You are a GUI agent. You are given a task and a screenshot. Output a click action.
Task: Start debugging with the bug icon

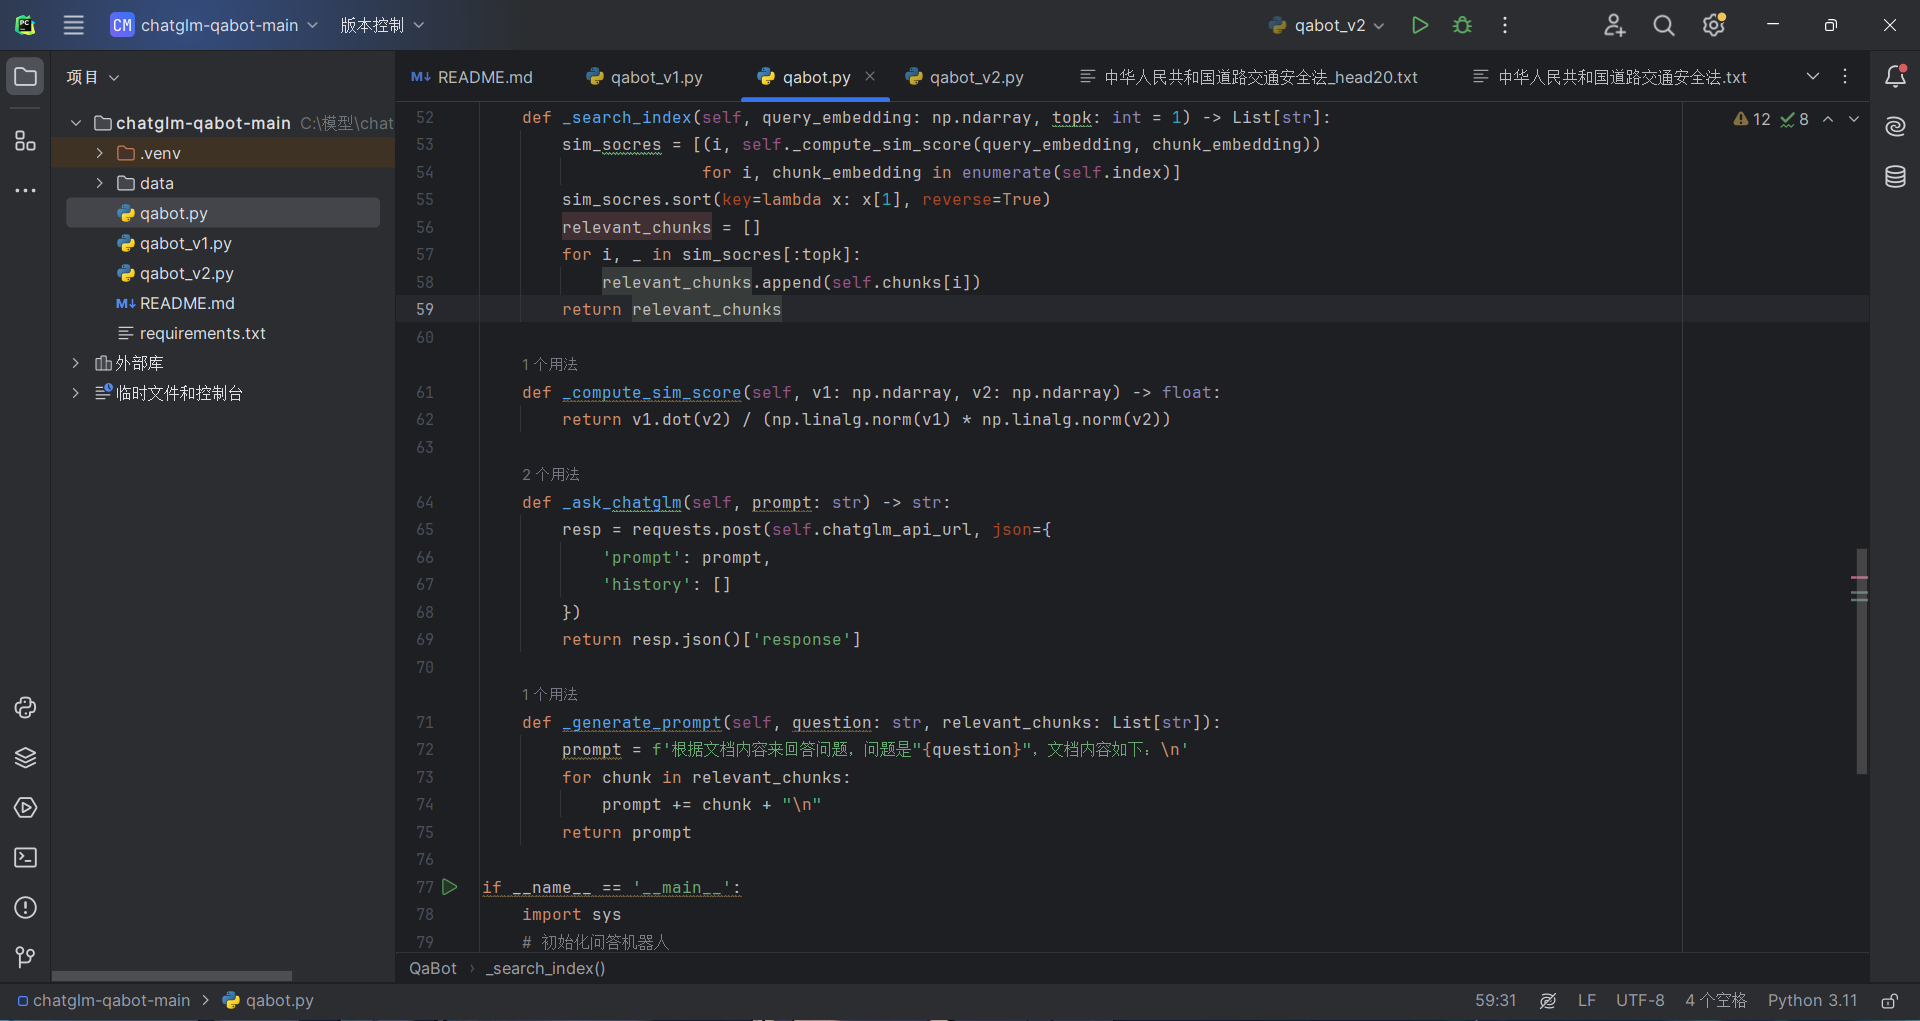[1462, 25]
